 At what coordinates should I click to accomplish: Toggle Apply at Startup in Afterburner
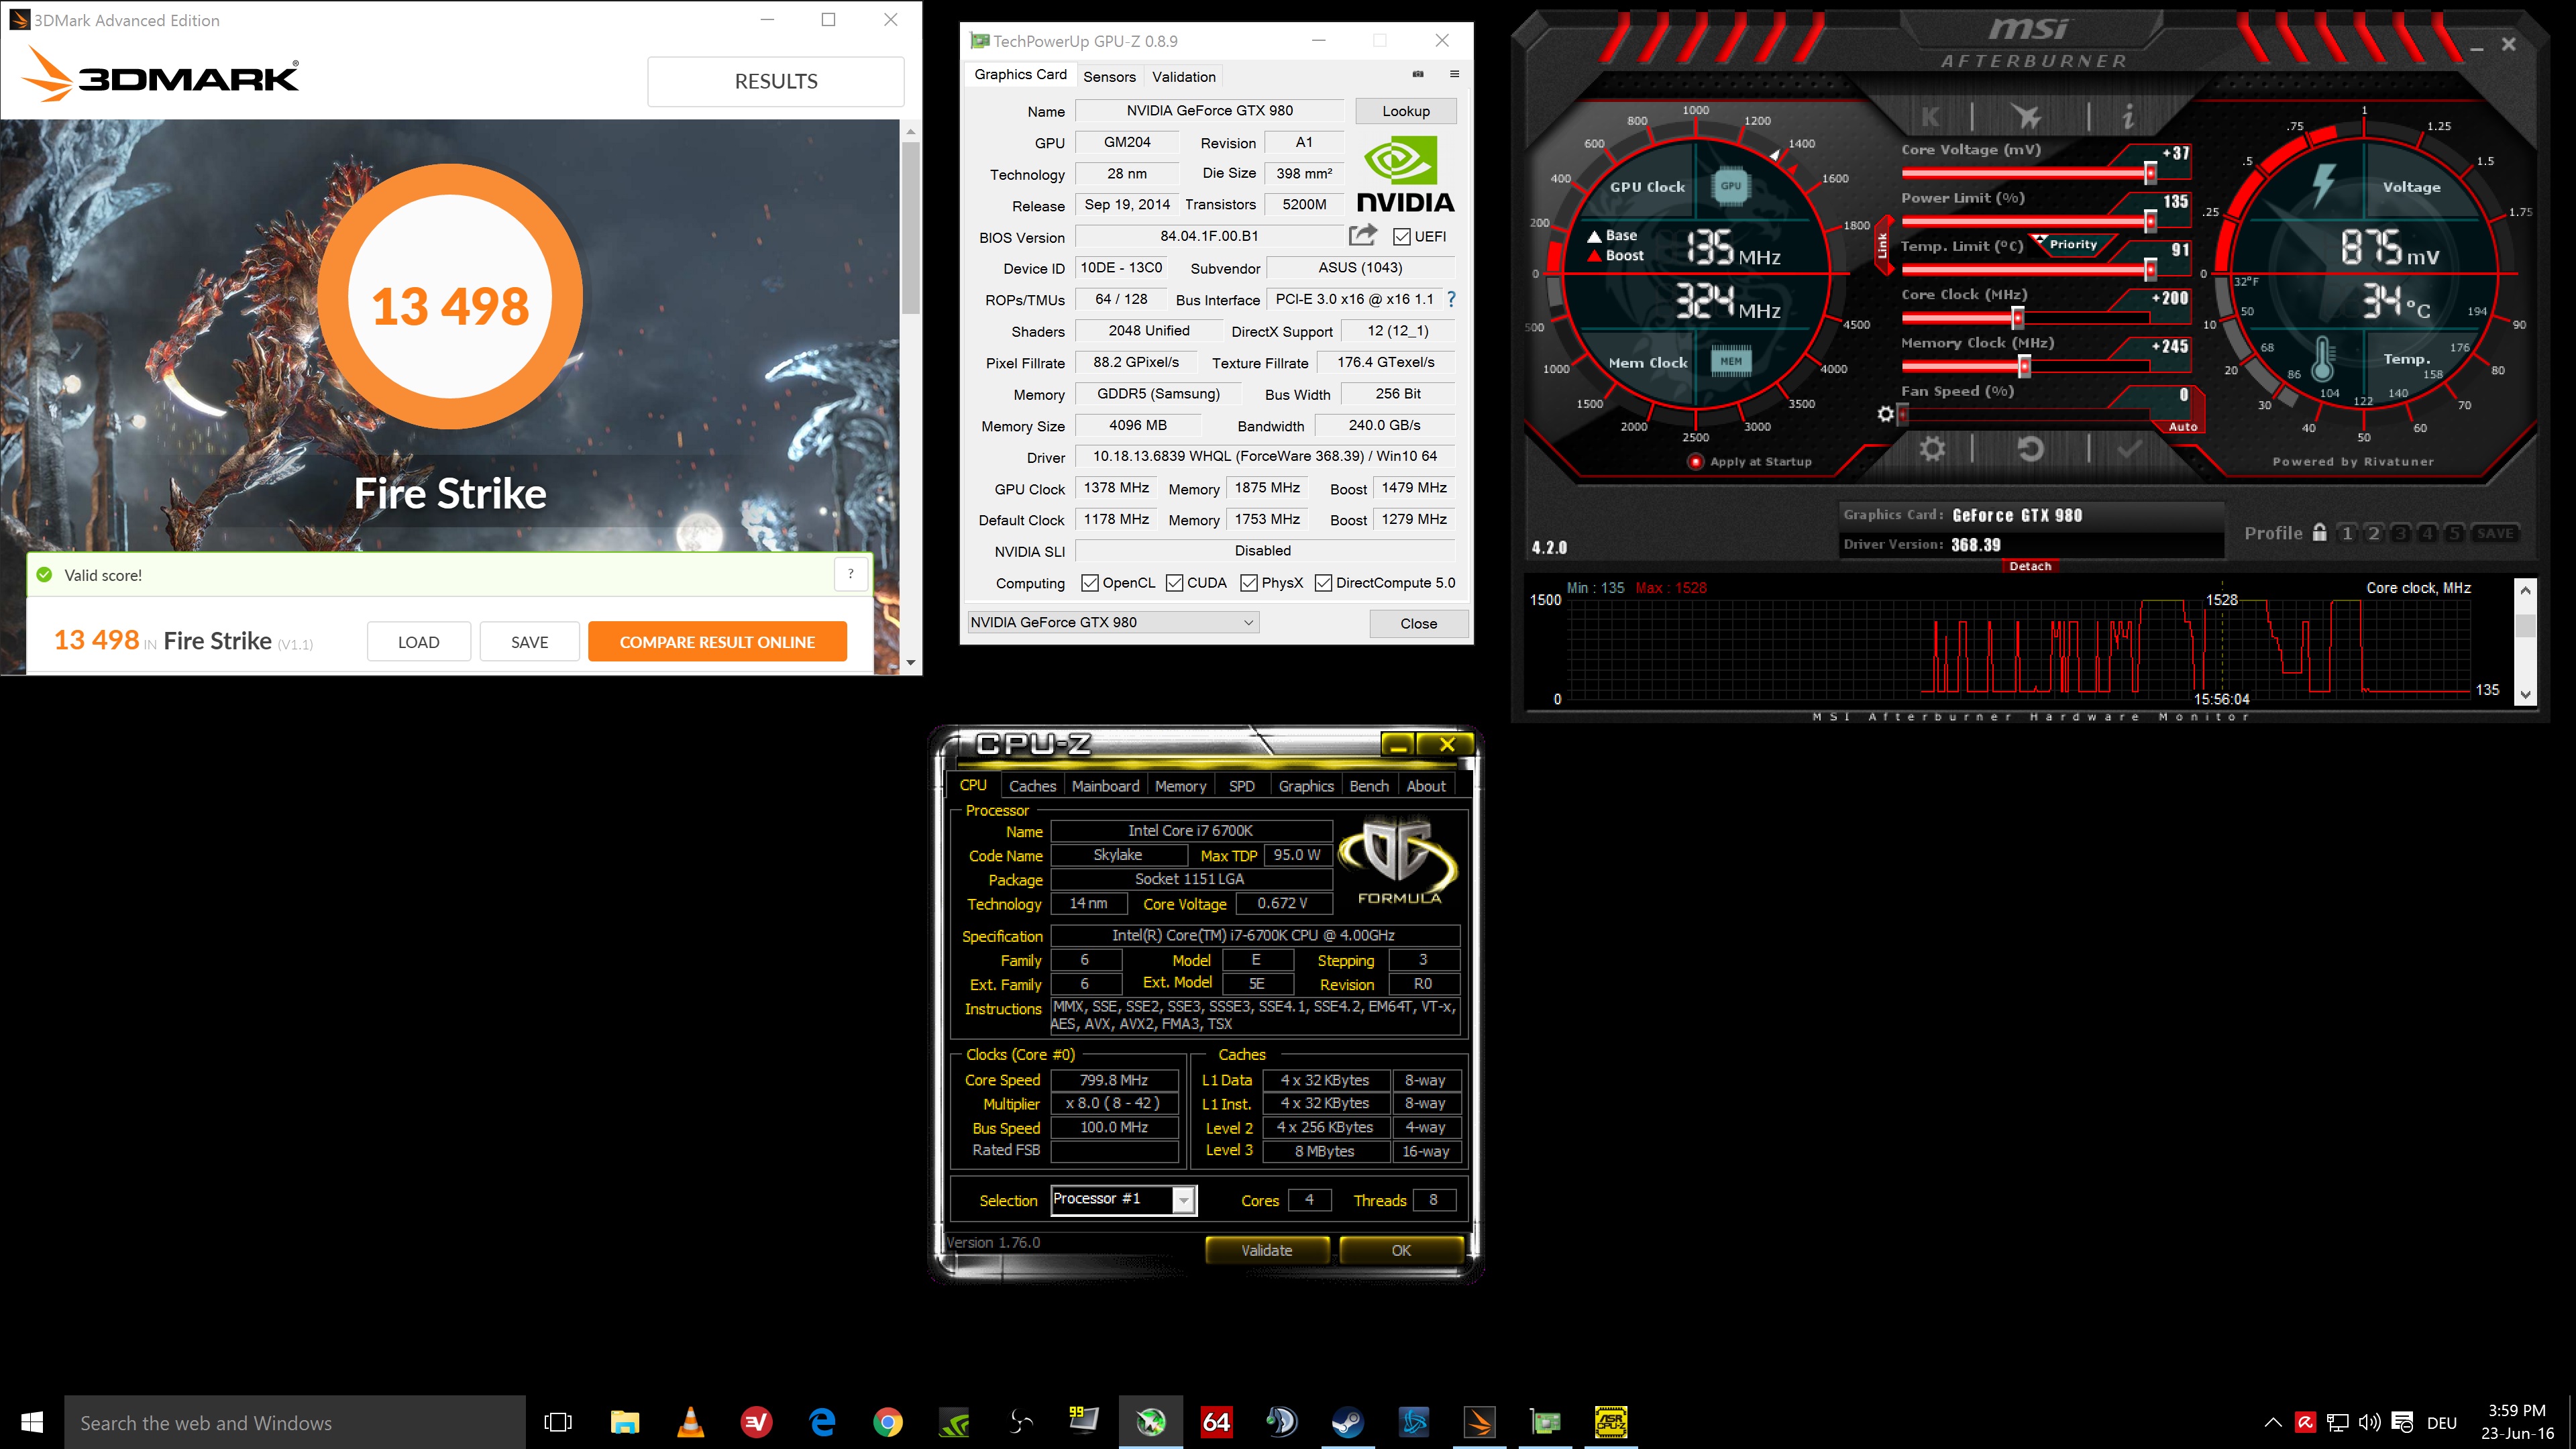1695,462
